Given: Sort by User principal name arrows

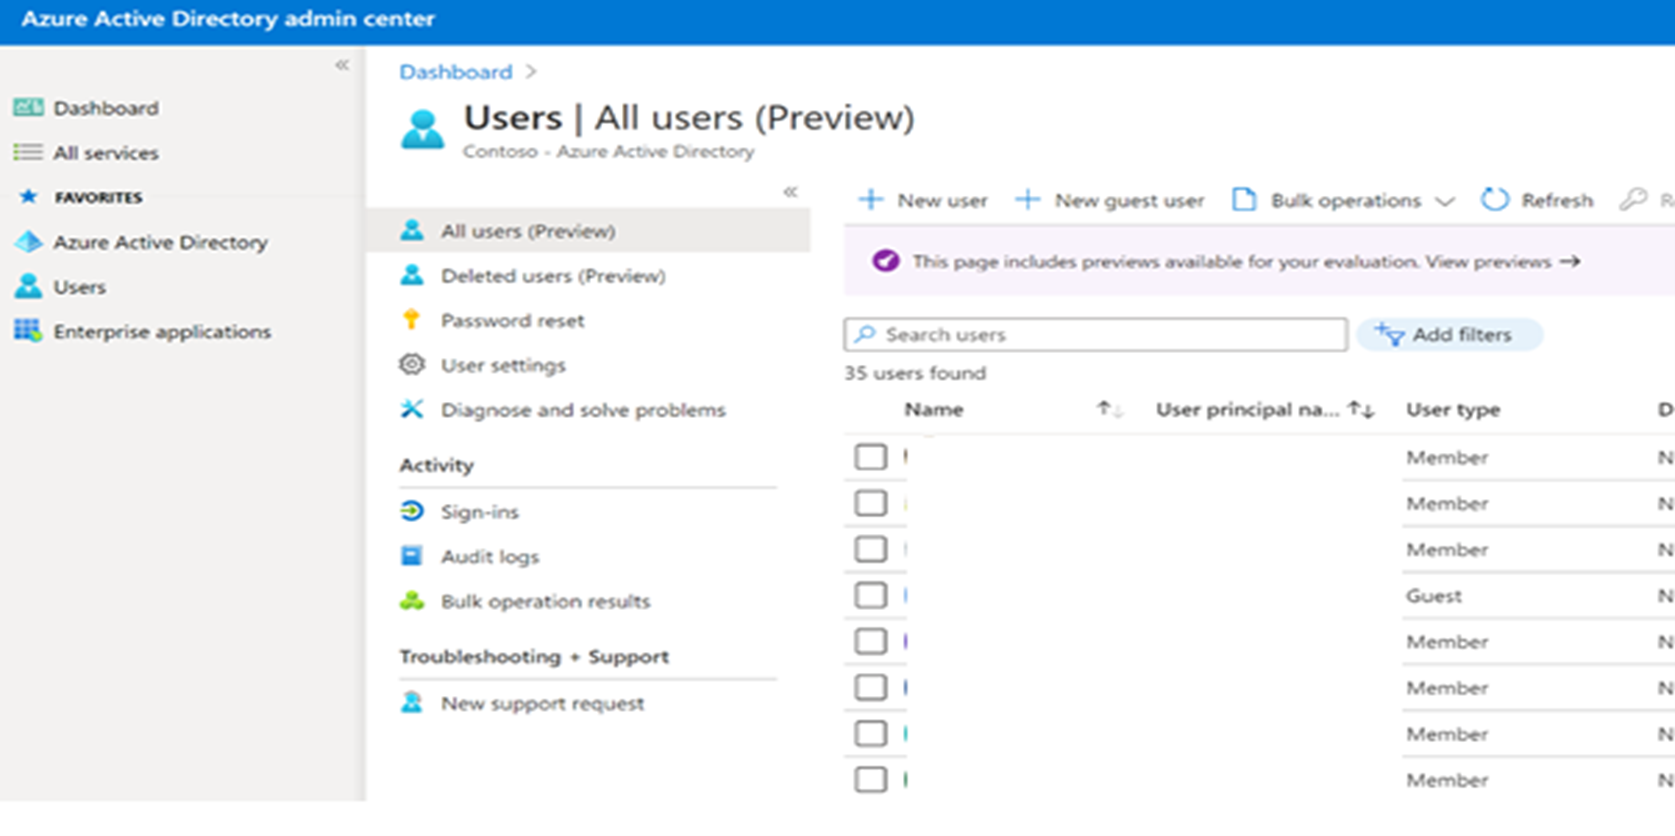Looking at the screenshot, I should (1361, 409).
